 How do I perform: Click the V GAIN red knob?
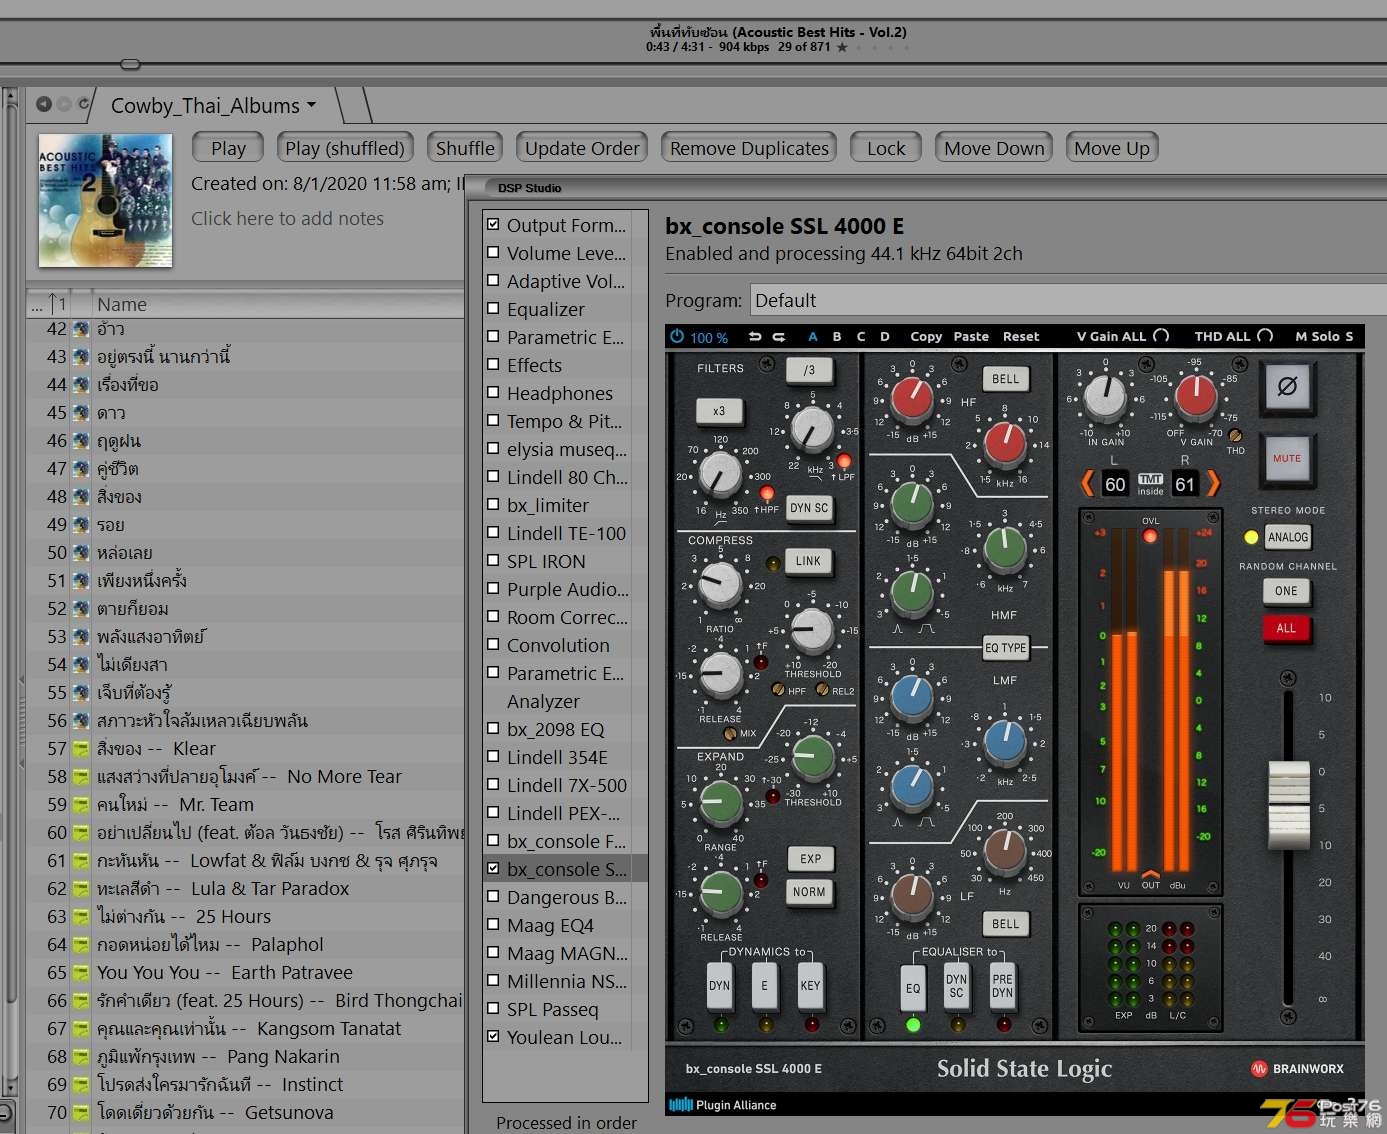tap(1196, 396)
